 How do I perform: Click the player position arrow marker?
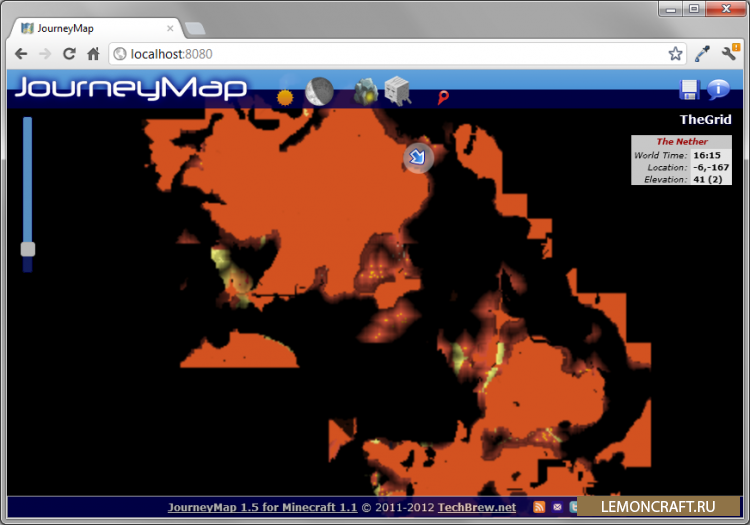pyautogui.click(x=418, y=157)
